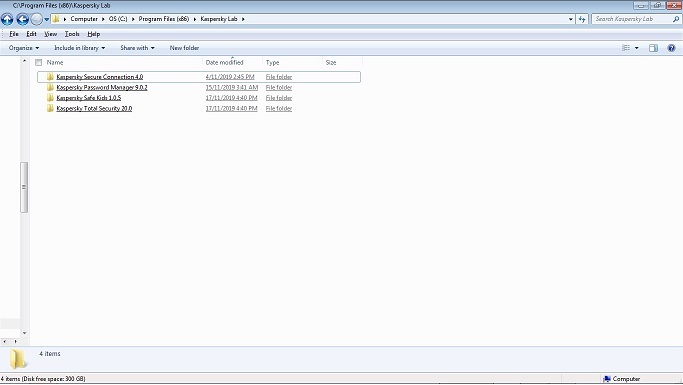Expand arrow after Computer breadcrumb

(104, 19)
